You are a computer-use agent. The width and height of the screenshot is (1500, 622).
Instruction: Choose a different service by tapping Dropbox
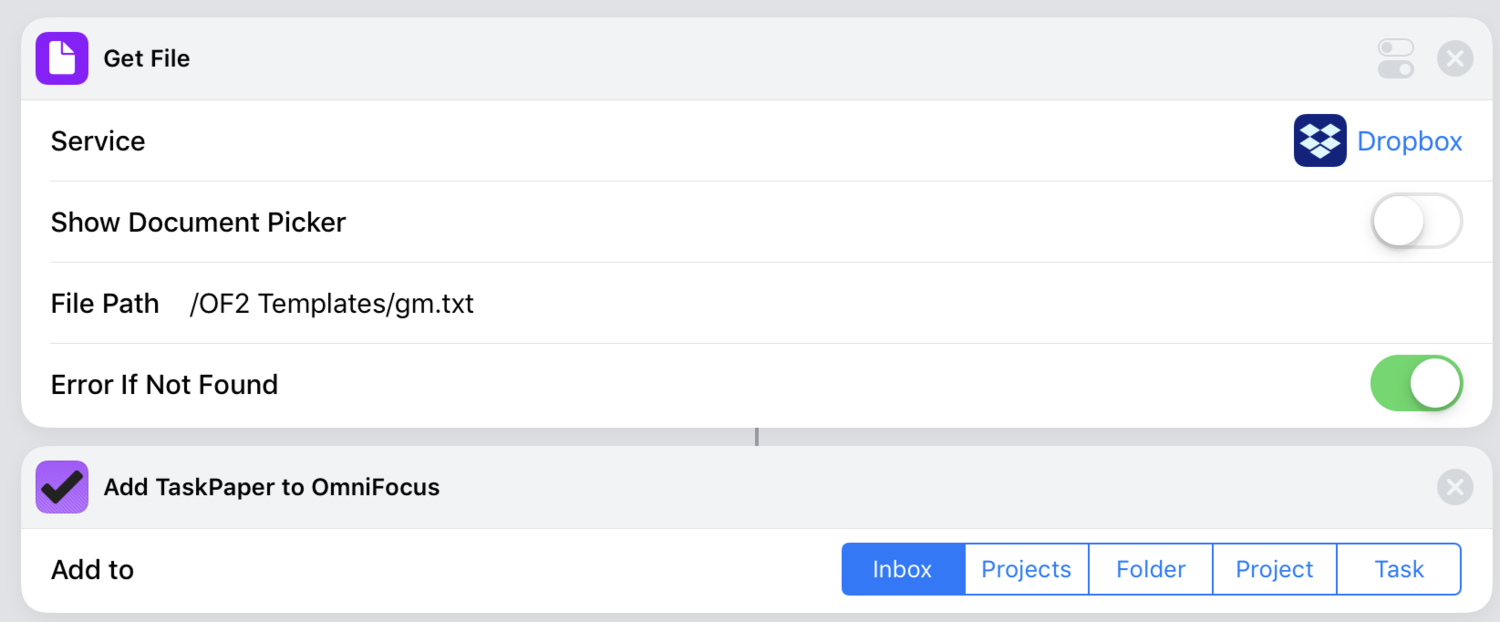[x=1409, y=140]
